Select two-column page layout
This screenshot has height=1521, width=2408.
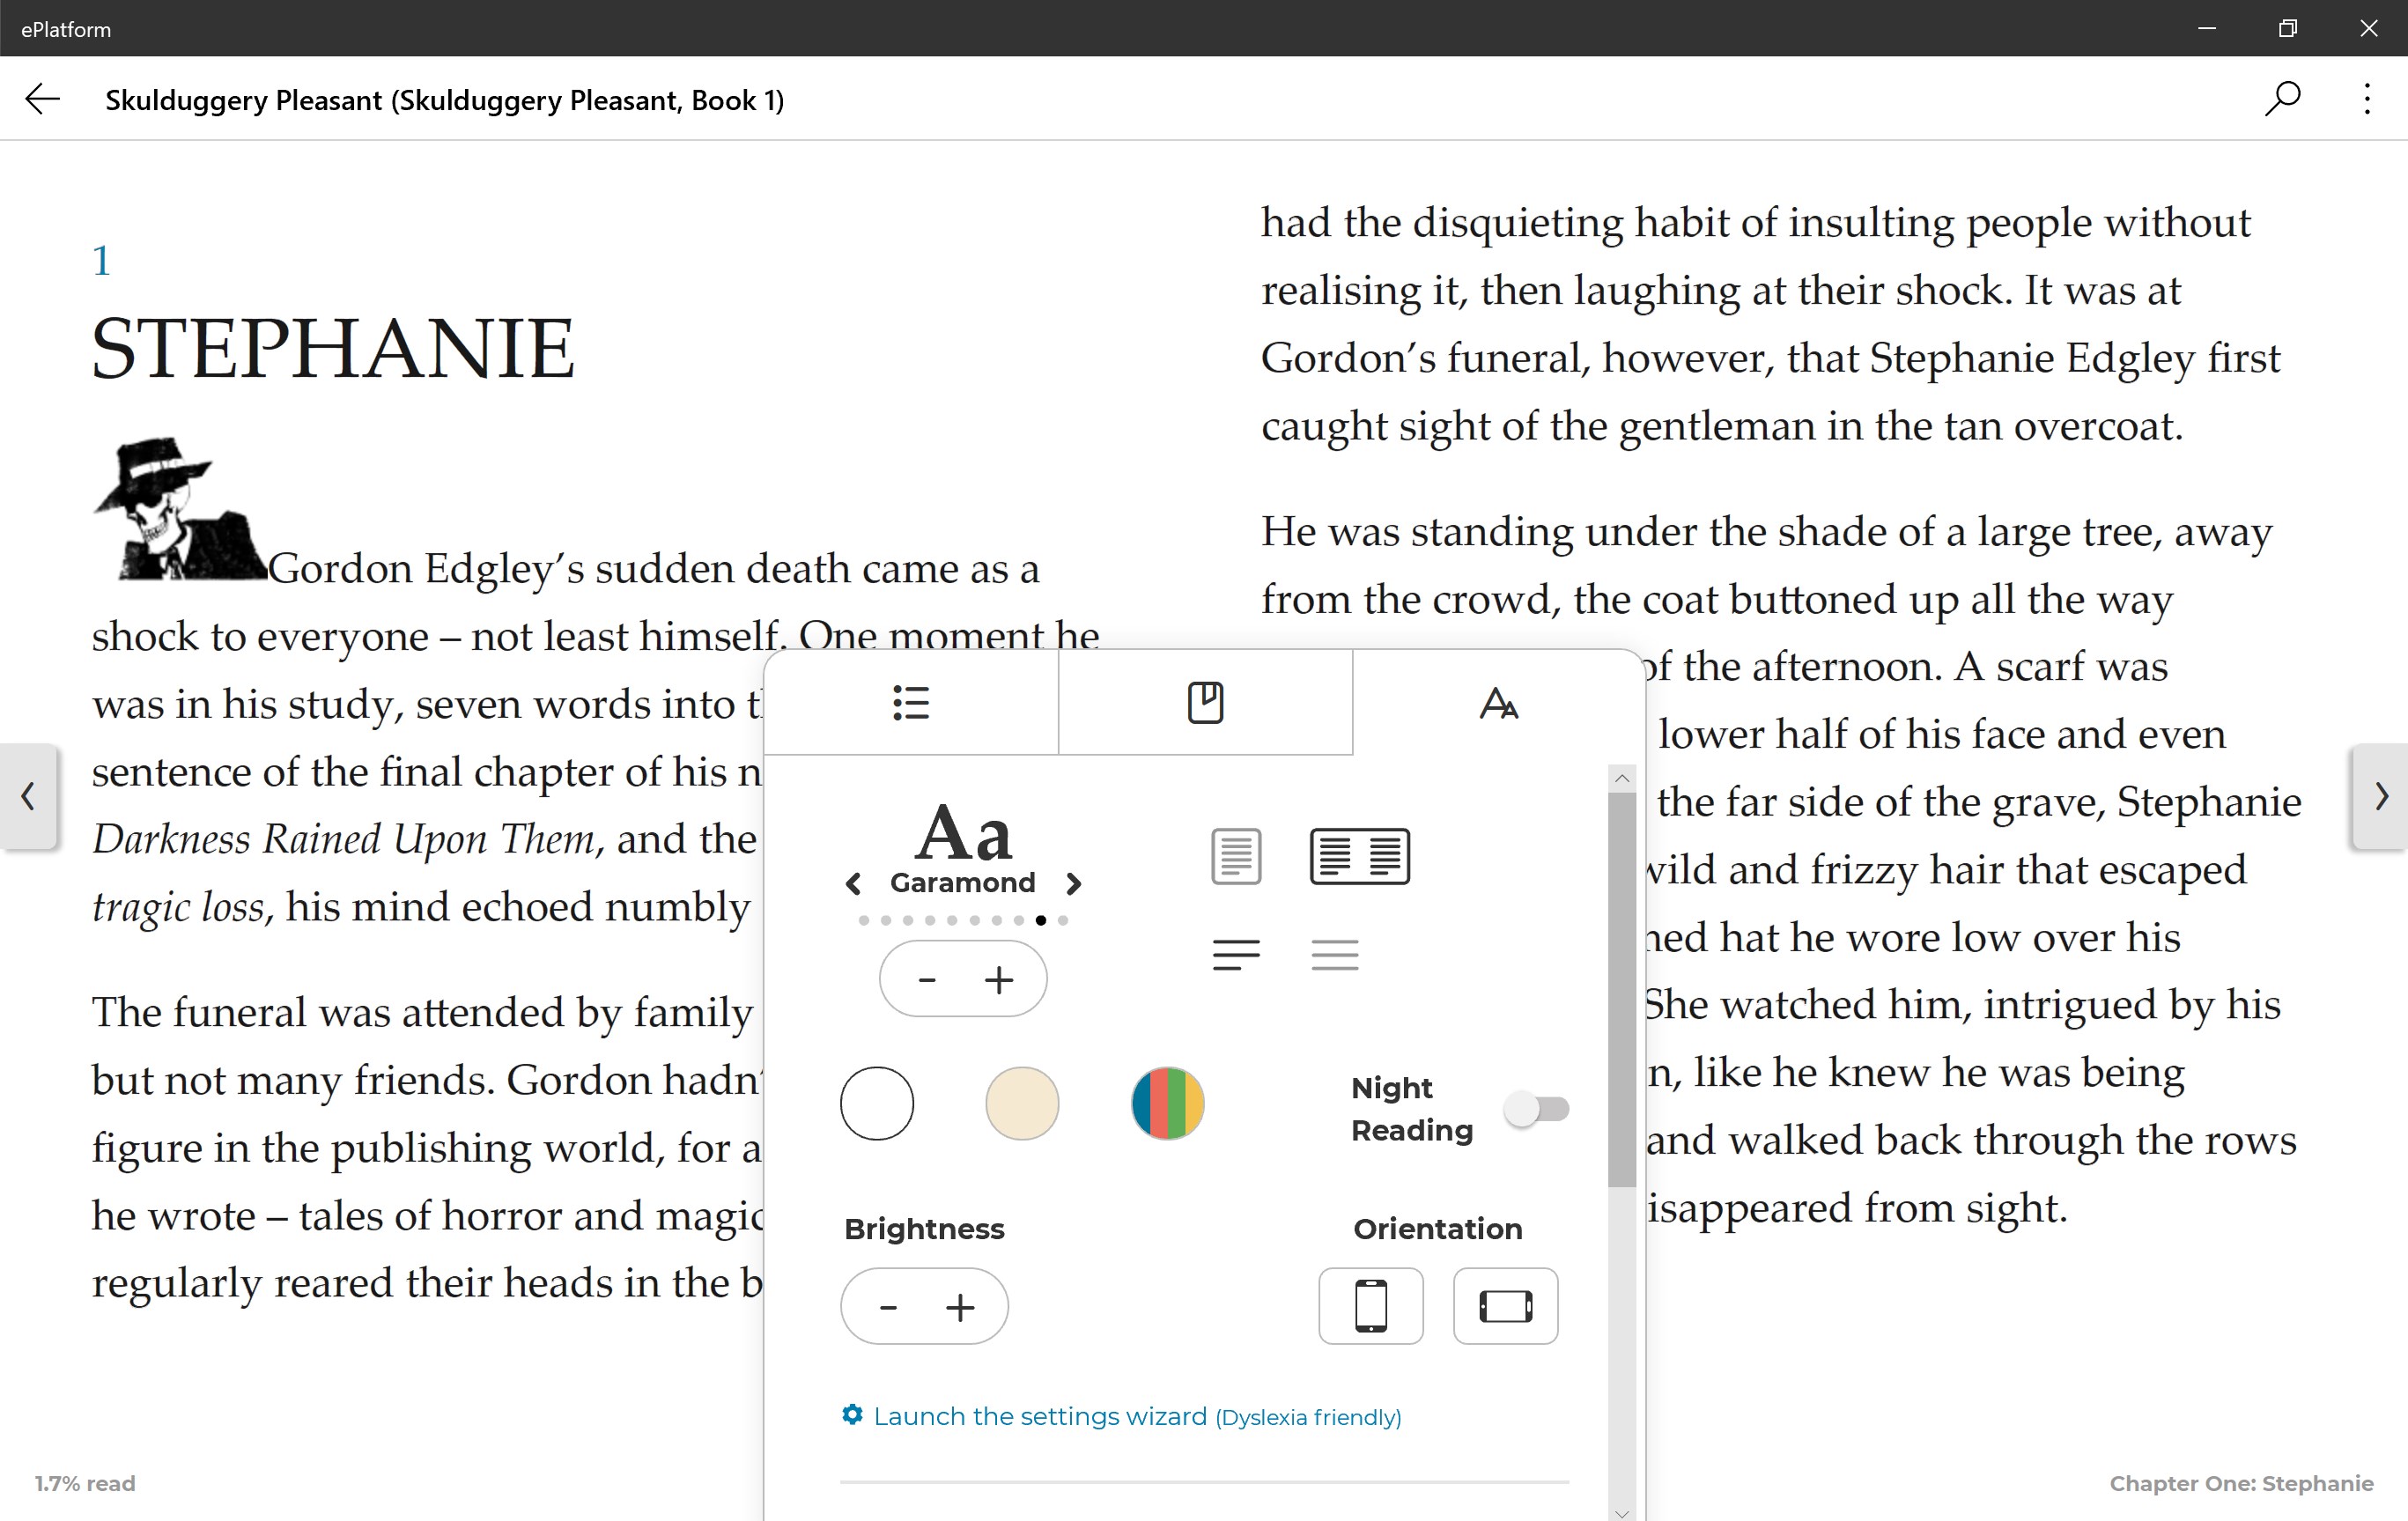coord(1359,856)
